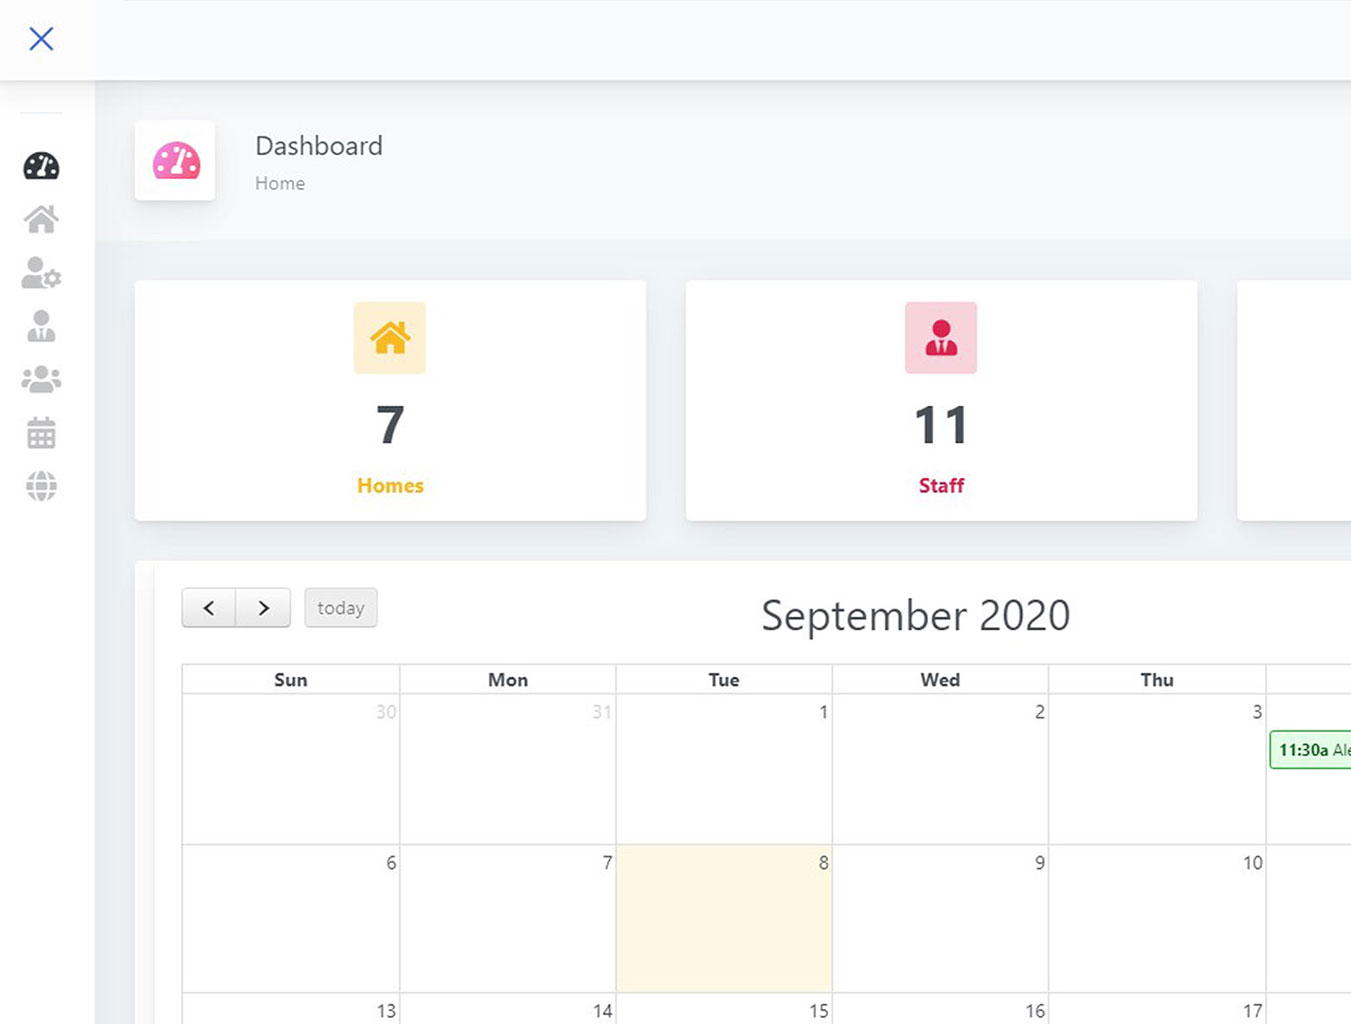Select the Staff person-in-suit sidebar icon
Screen dimensions: 1351x1024
(41, 326)
